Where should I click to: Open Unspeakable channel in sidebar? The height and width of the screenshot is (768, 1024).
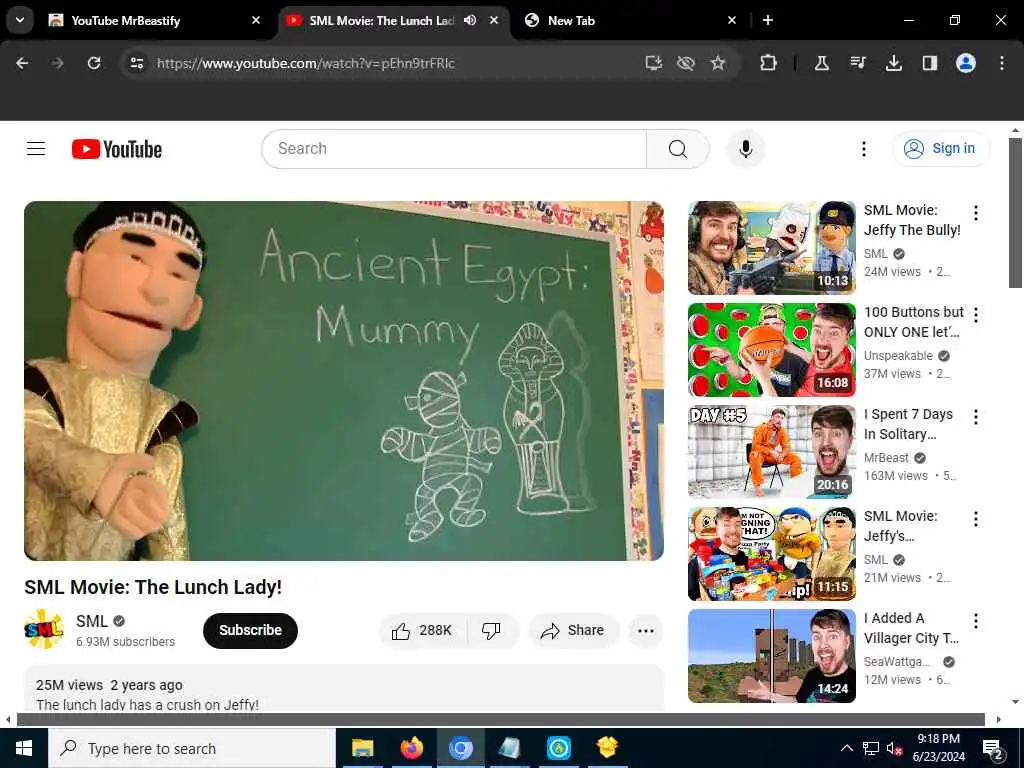point(898,356)
